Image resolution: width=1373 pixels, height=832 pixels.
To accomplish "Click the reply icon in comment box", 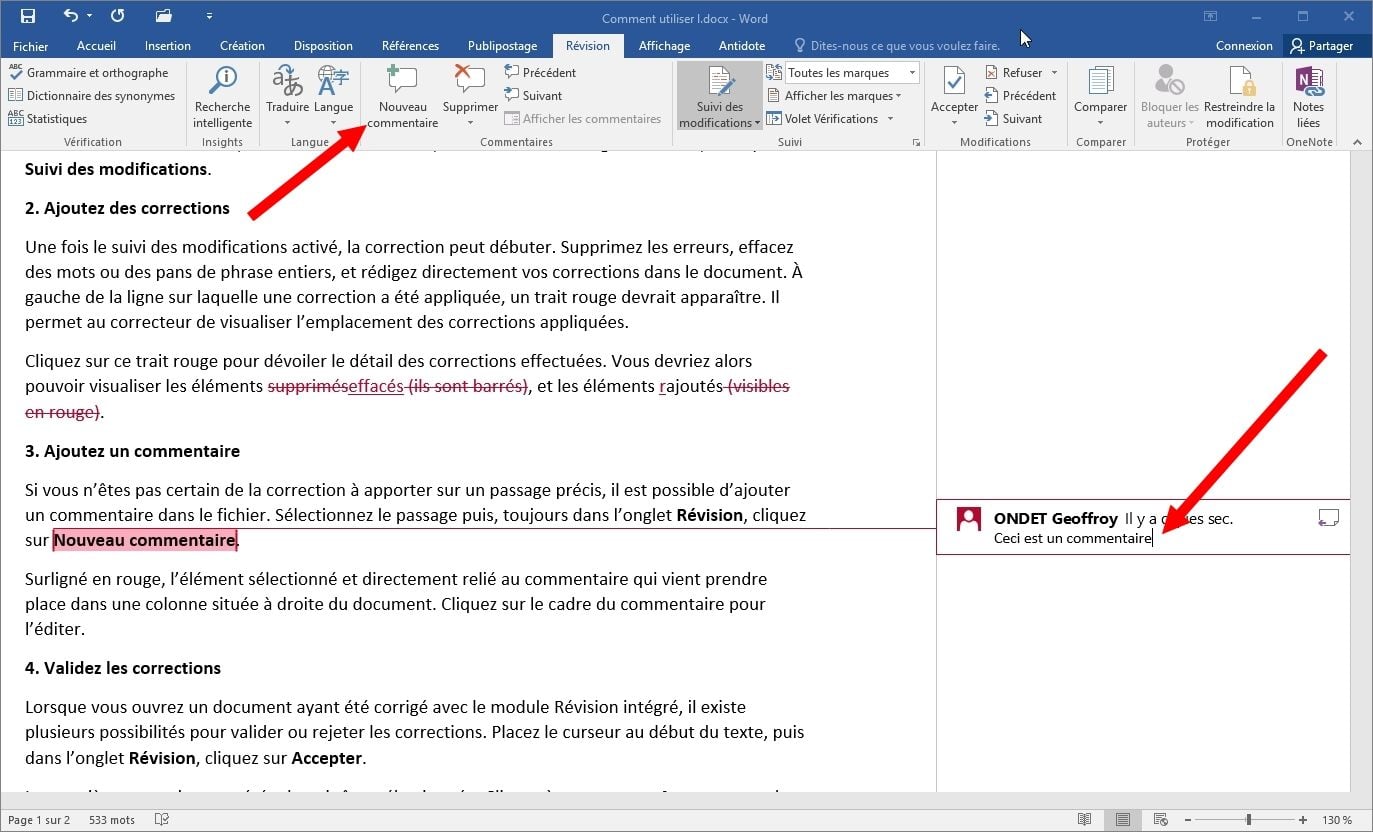I will pos(1328,517).
